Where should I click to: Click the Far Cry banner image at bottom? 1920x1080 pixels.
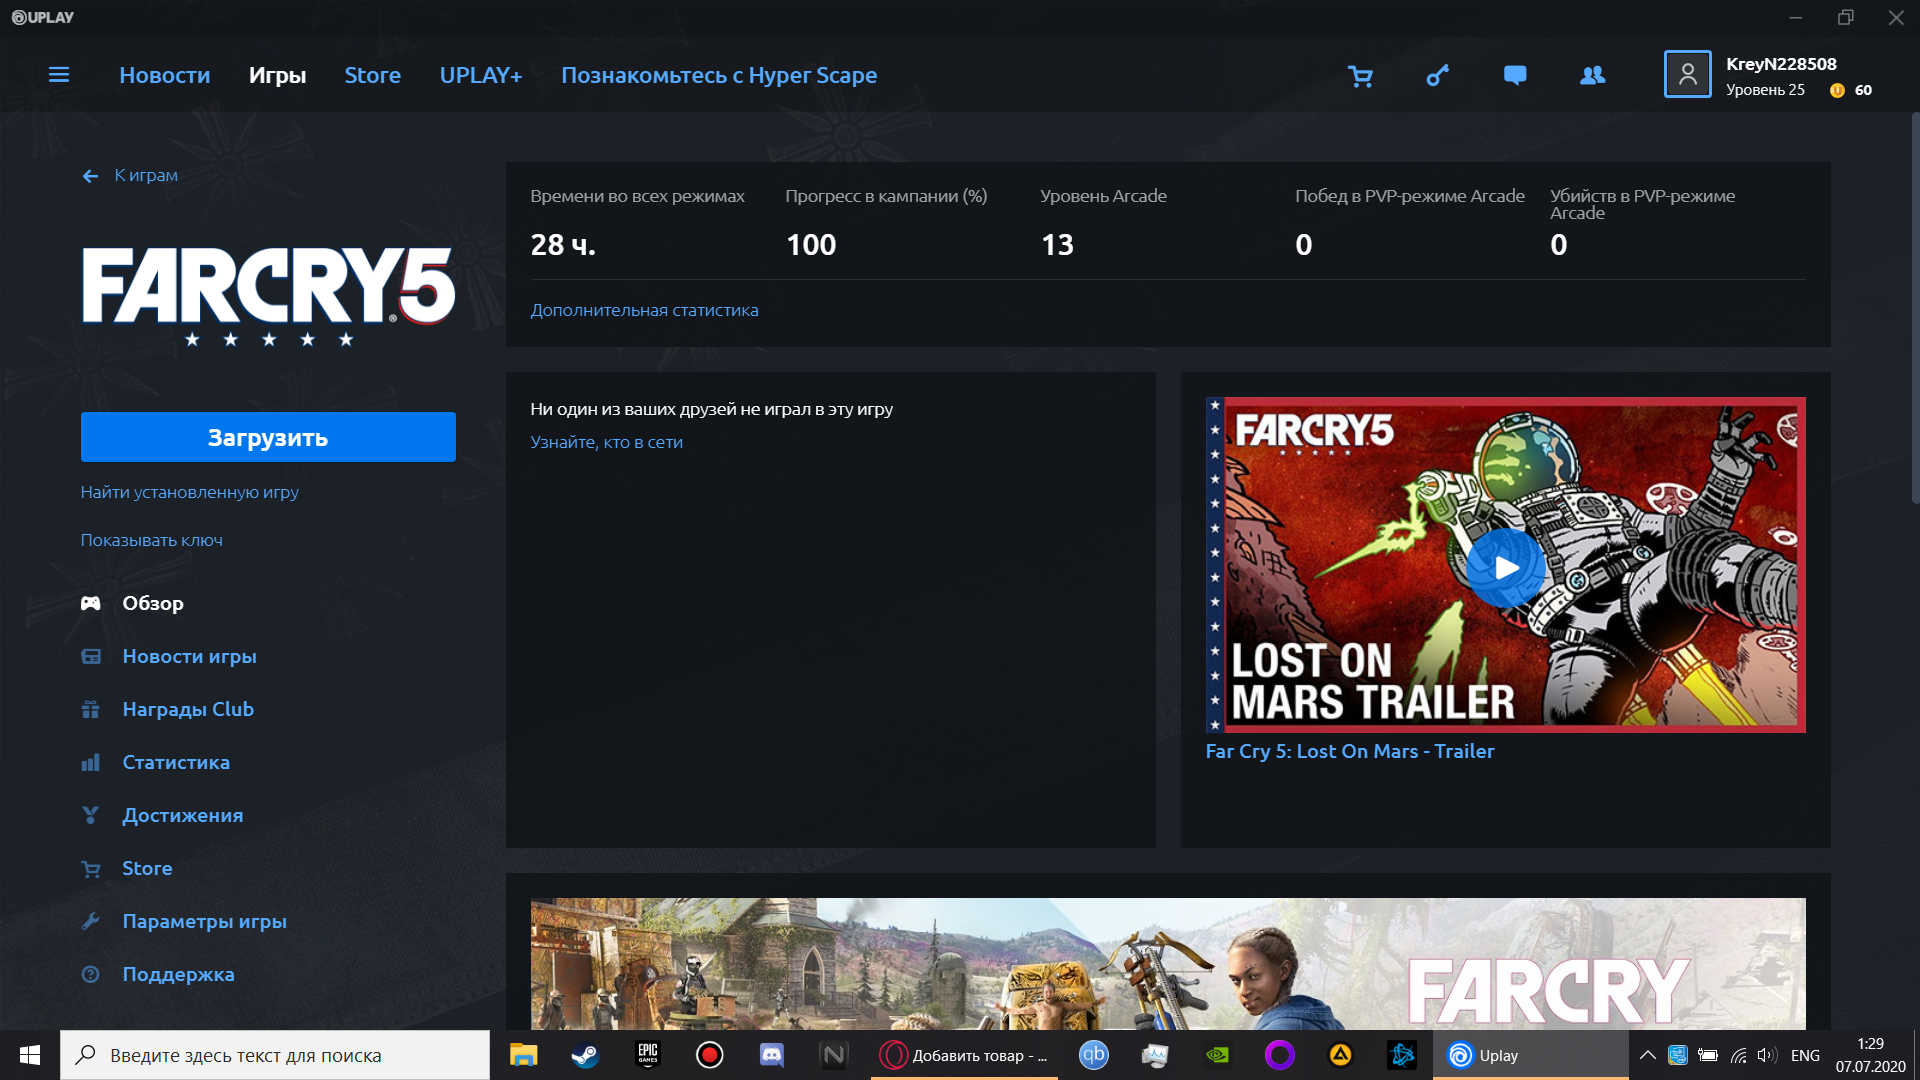1168,964
